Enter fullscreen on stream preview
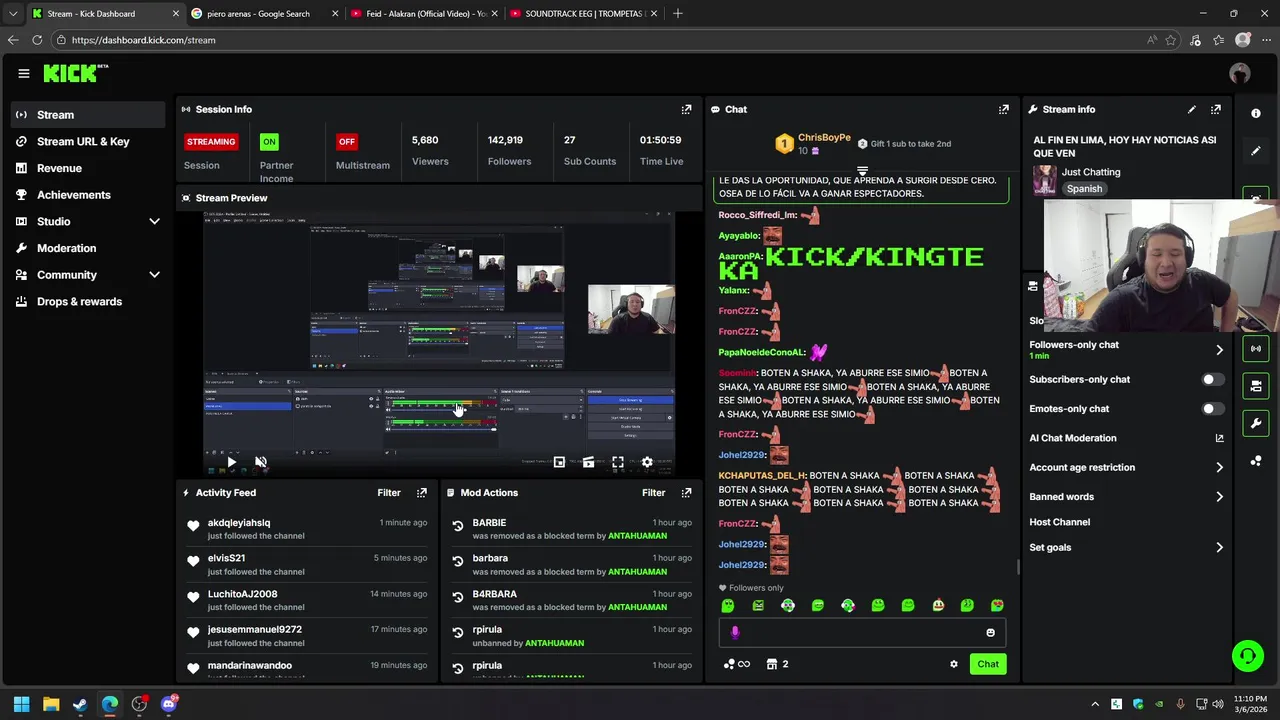Screen dimensions: 1280x720 618,462
